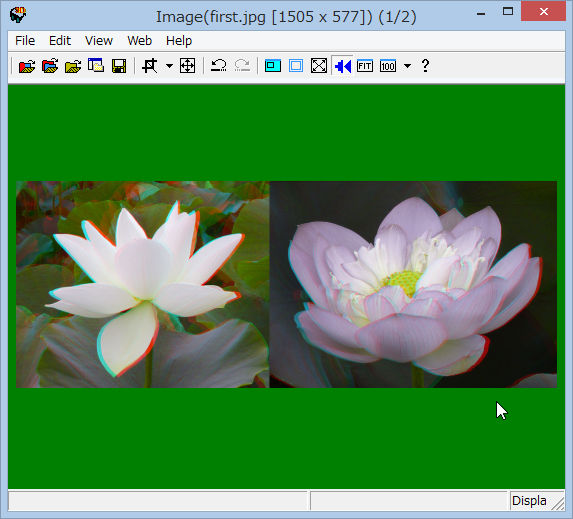The image size is (573, 519).
Task: Click the redo arrow icon
Action: [x=242, y=66]
